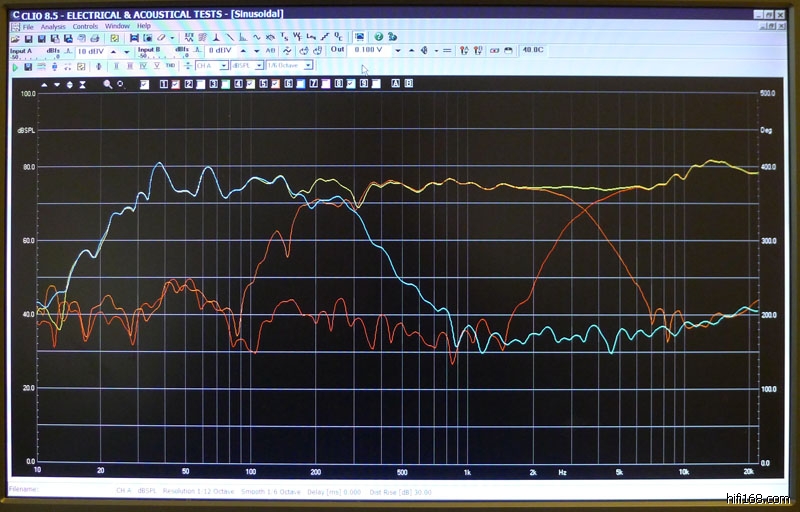
Task: Click the zoom magnifier icon above the graph
Action: (x=107, y=84)
